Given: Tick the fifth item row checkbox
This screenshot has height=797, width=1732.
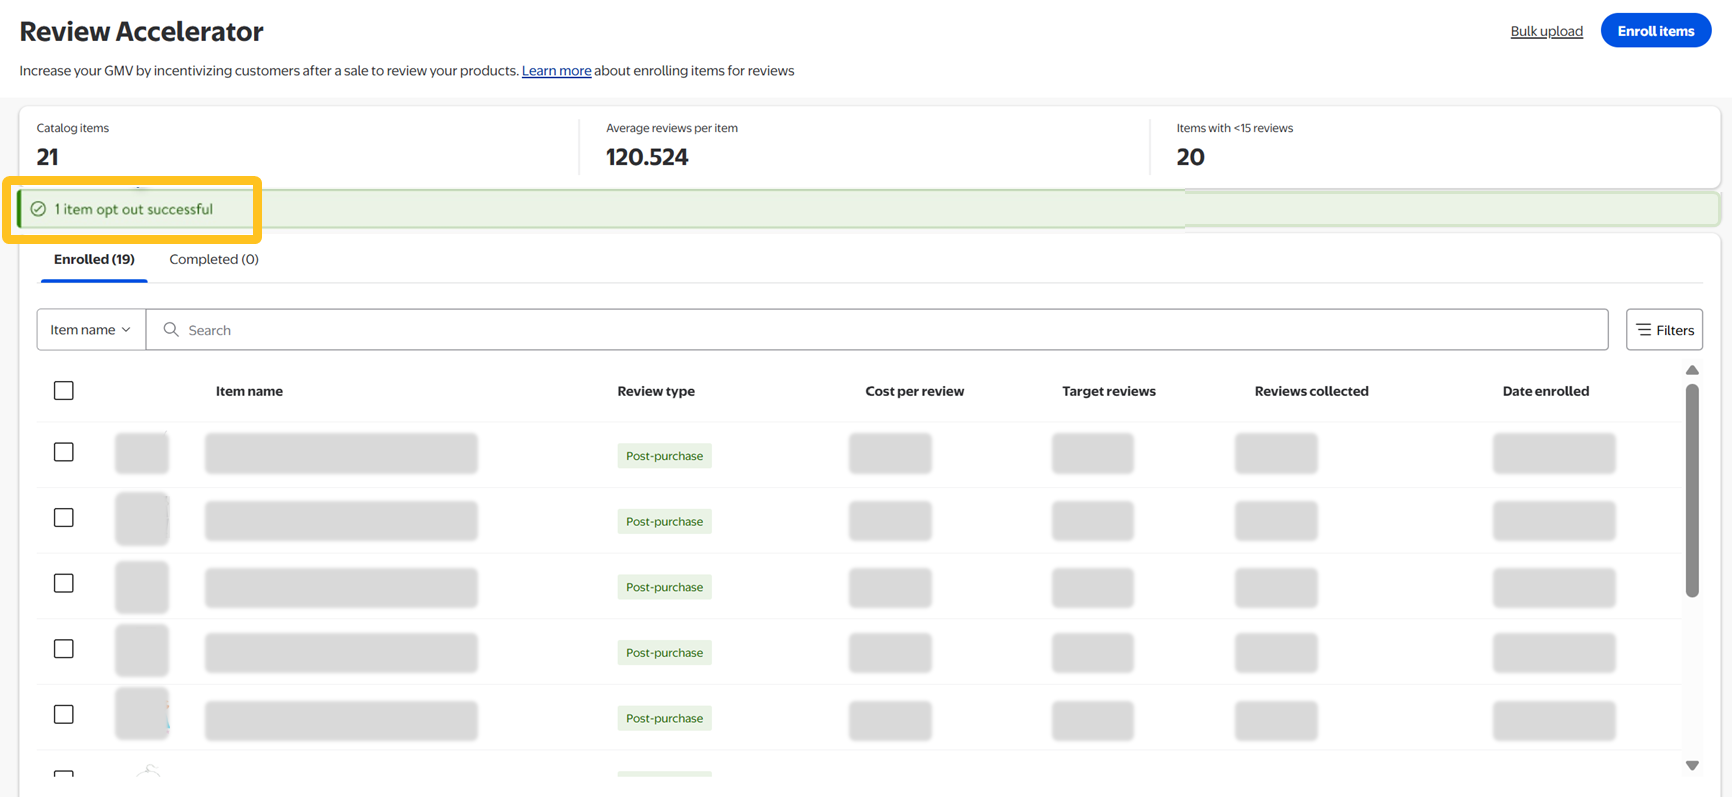Looking at the screenshot, I should (64, 714).
